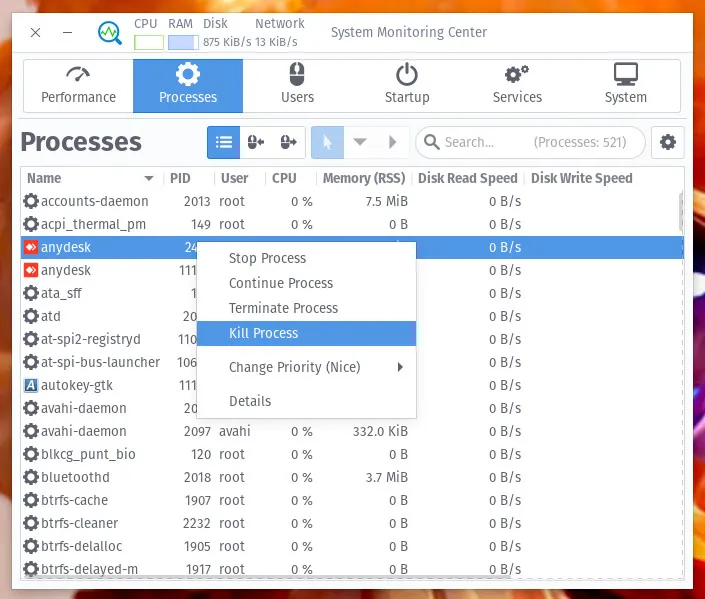Click the CPU usage mini bar in header
The width and height of the screenshot is (705, 599).
[x=149, y=43]
